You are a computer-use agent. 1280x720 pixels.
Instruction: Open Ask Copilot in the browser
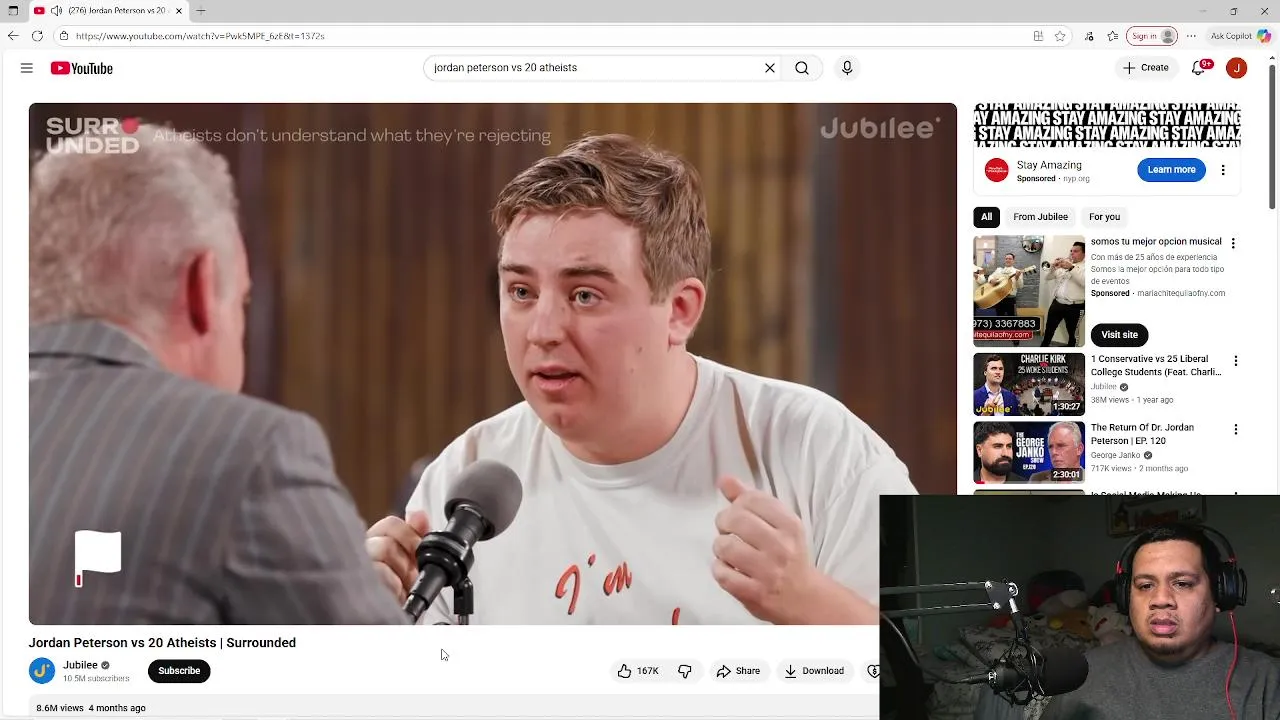(x=1240, y=36)
